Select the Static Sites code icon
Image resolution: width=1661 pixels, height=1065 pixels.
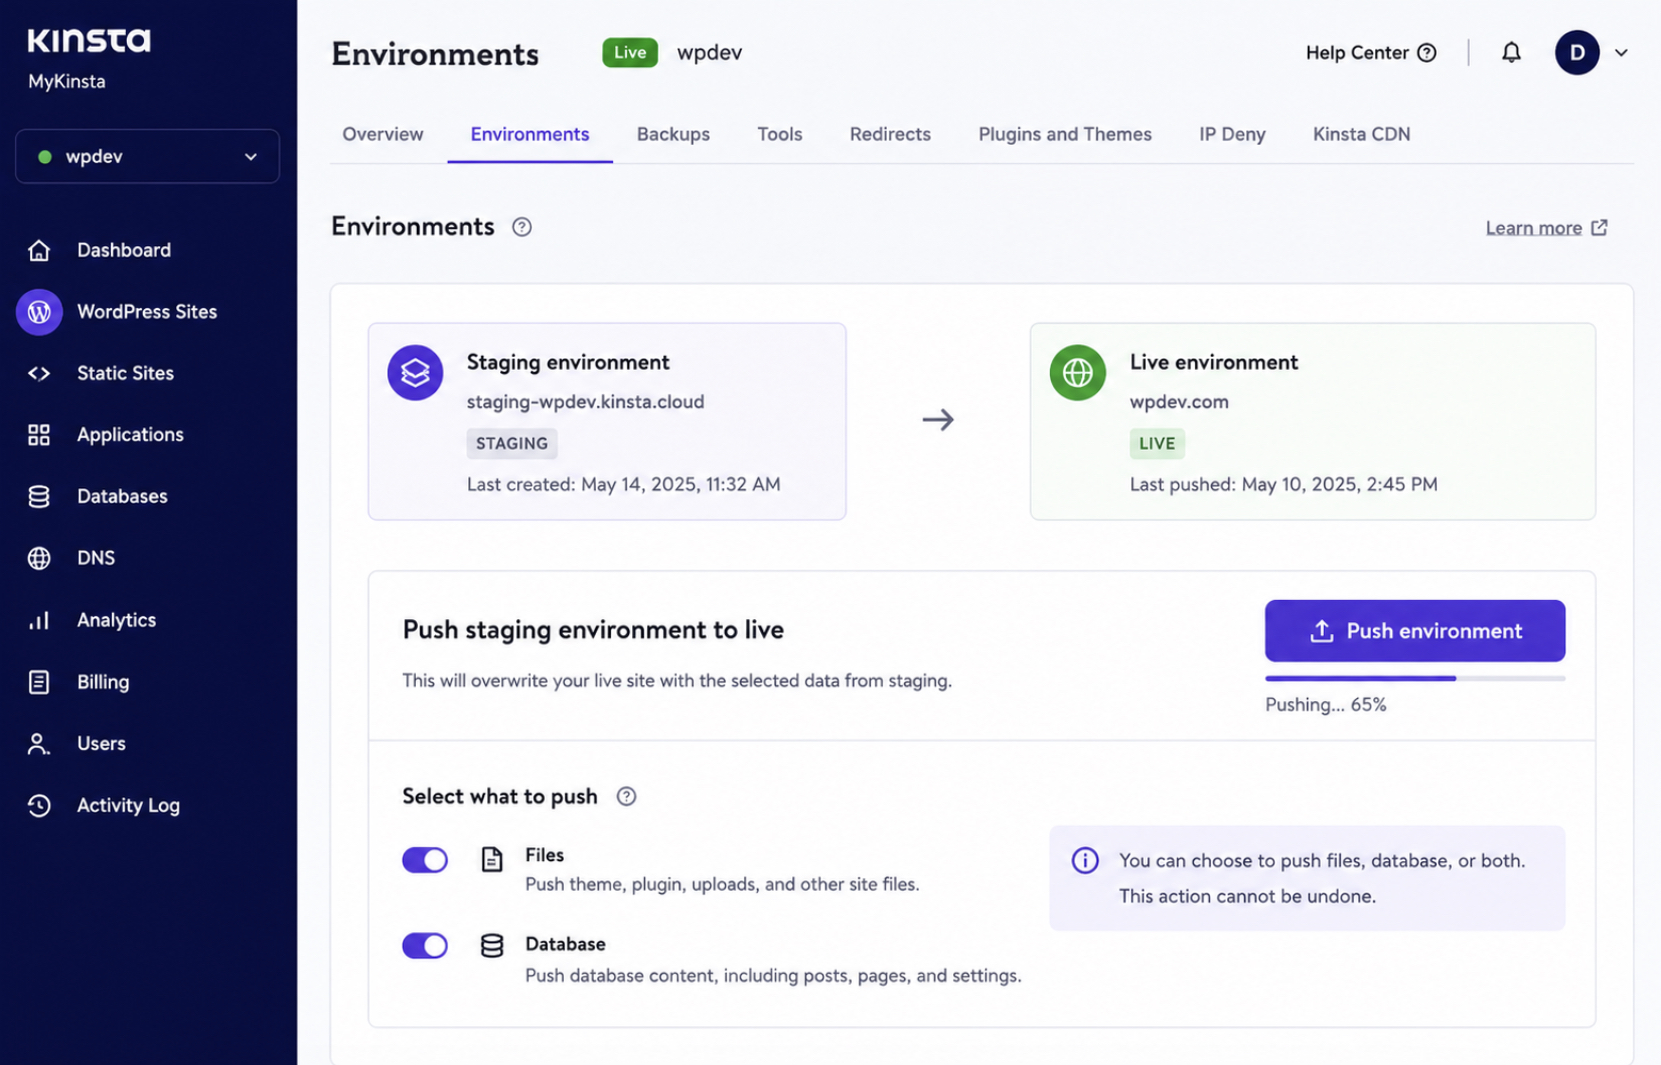click(39, 373)
